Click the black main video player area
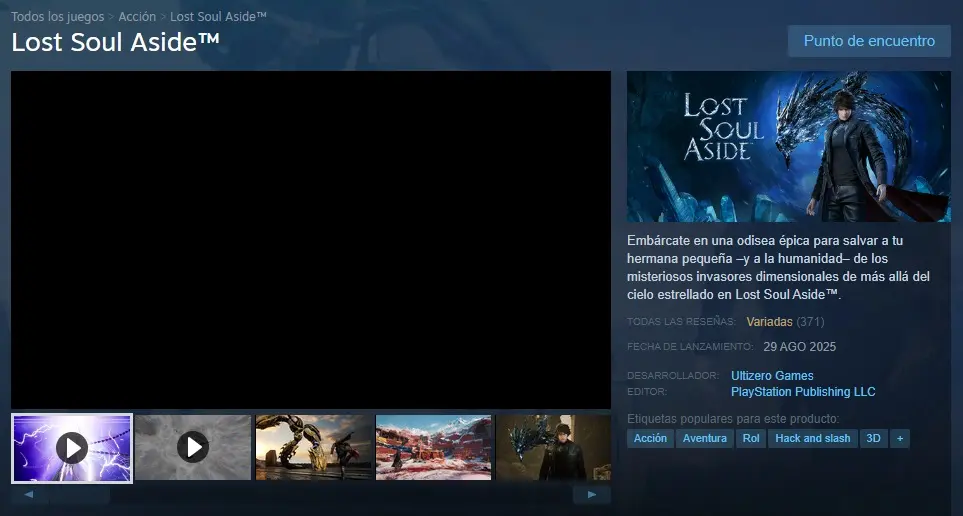Viewport: 963px width, 516px height. [x=311, y=240]
